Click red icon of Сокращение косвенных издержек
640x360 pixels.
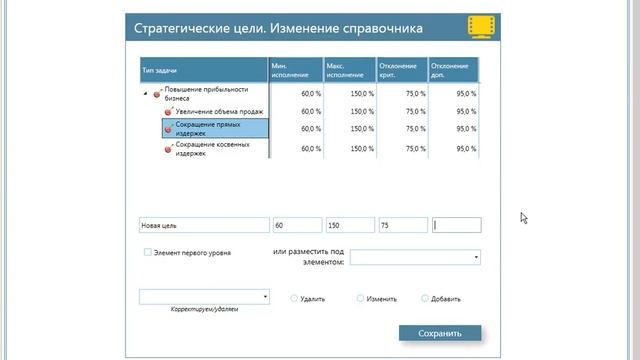click(168, 149)
